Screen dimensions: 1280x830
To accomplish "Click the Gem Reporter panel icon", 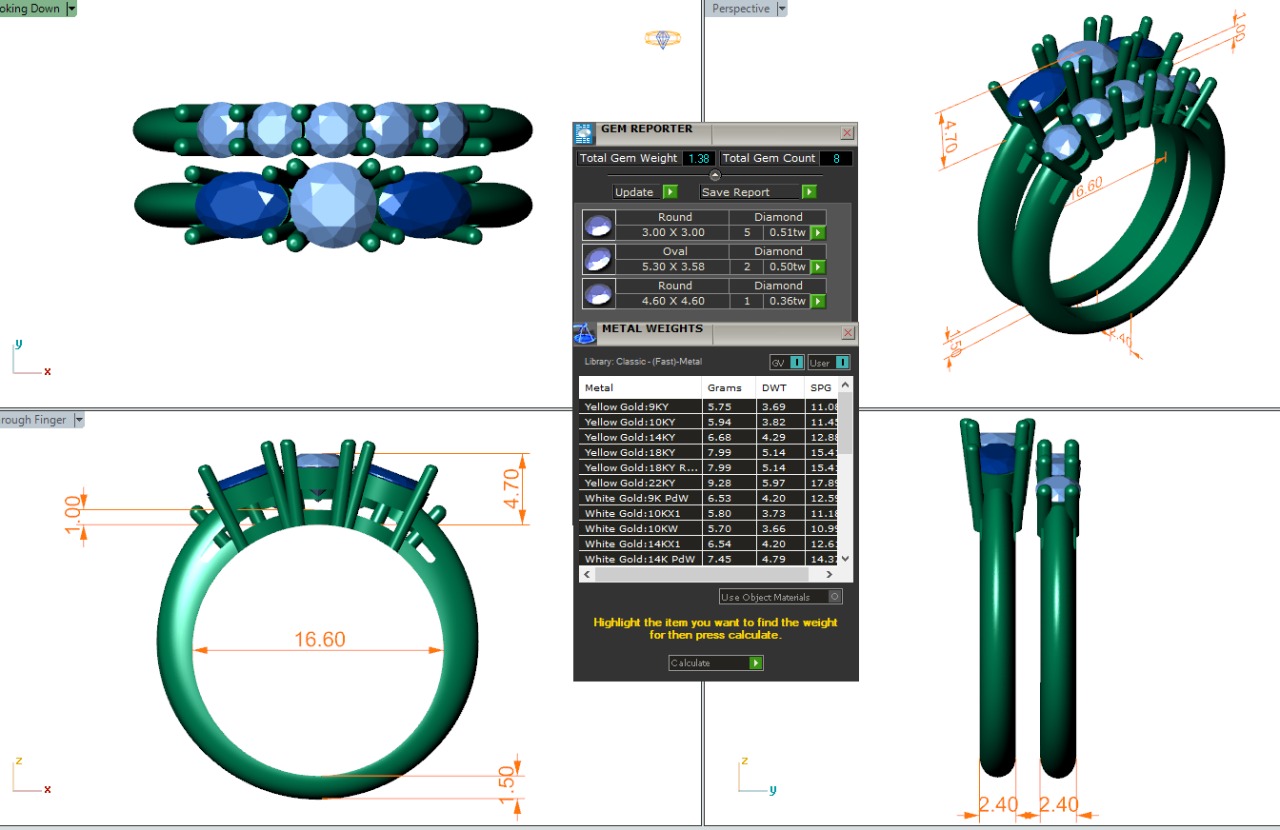I will click(584, 134).
